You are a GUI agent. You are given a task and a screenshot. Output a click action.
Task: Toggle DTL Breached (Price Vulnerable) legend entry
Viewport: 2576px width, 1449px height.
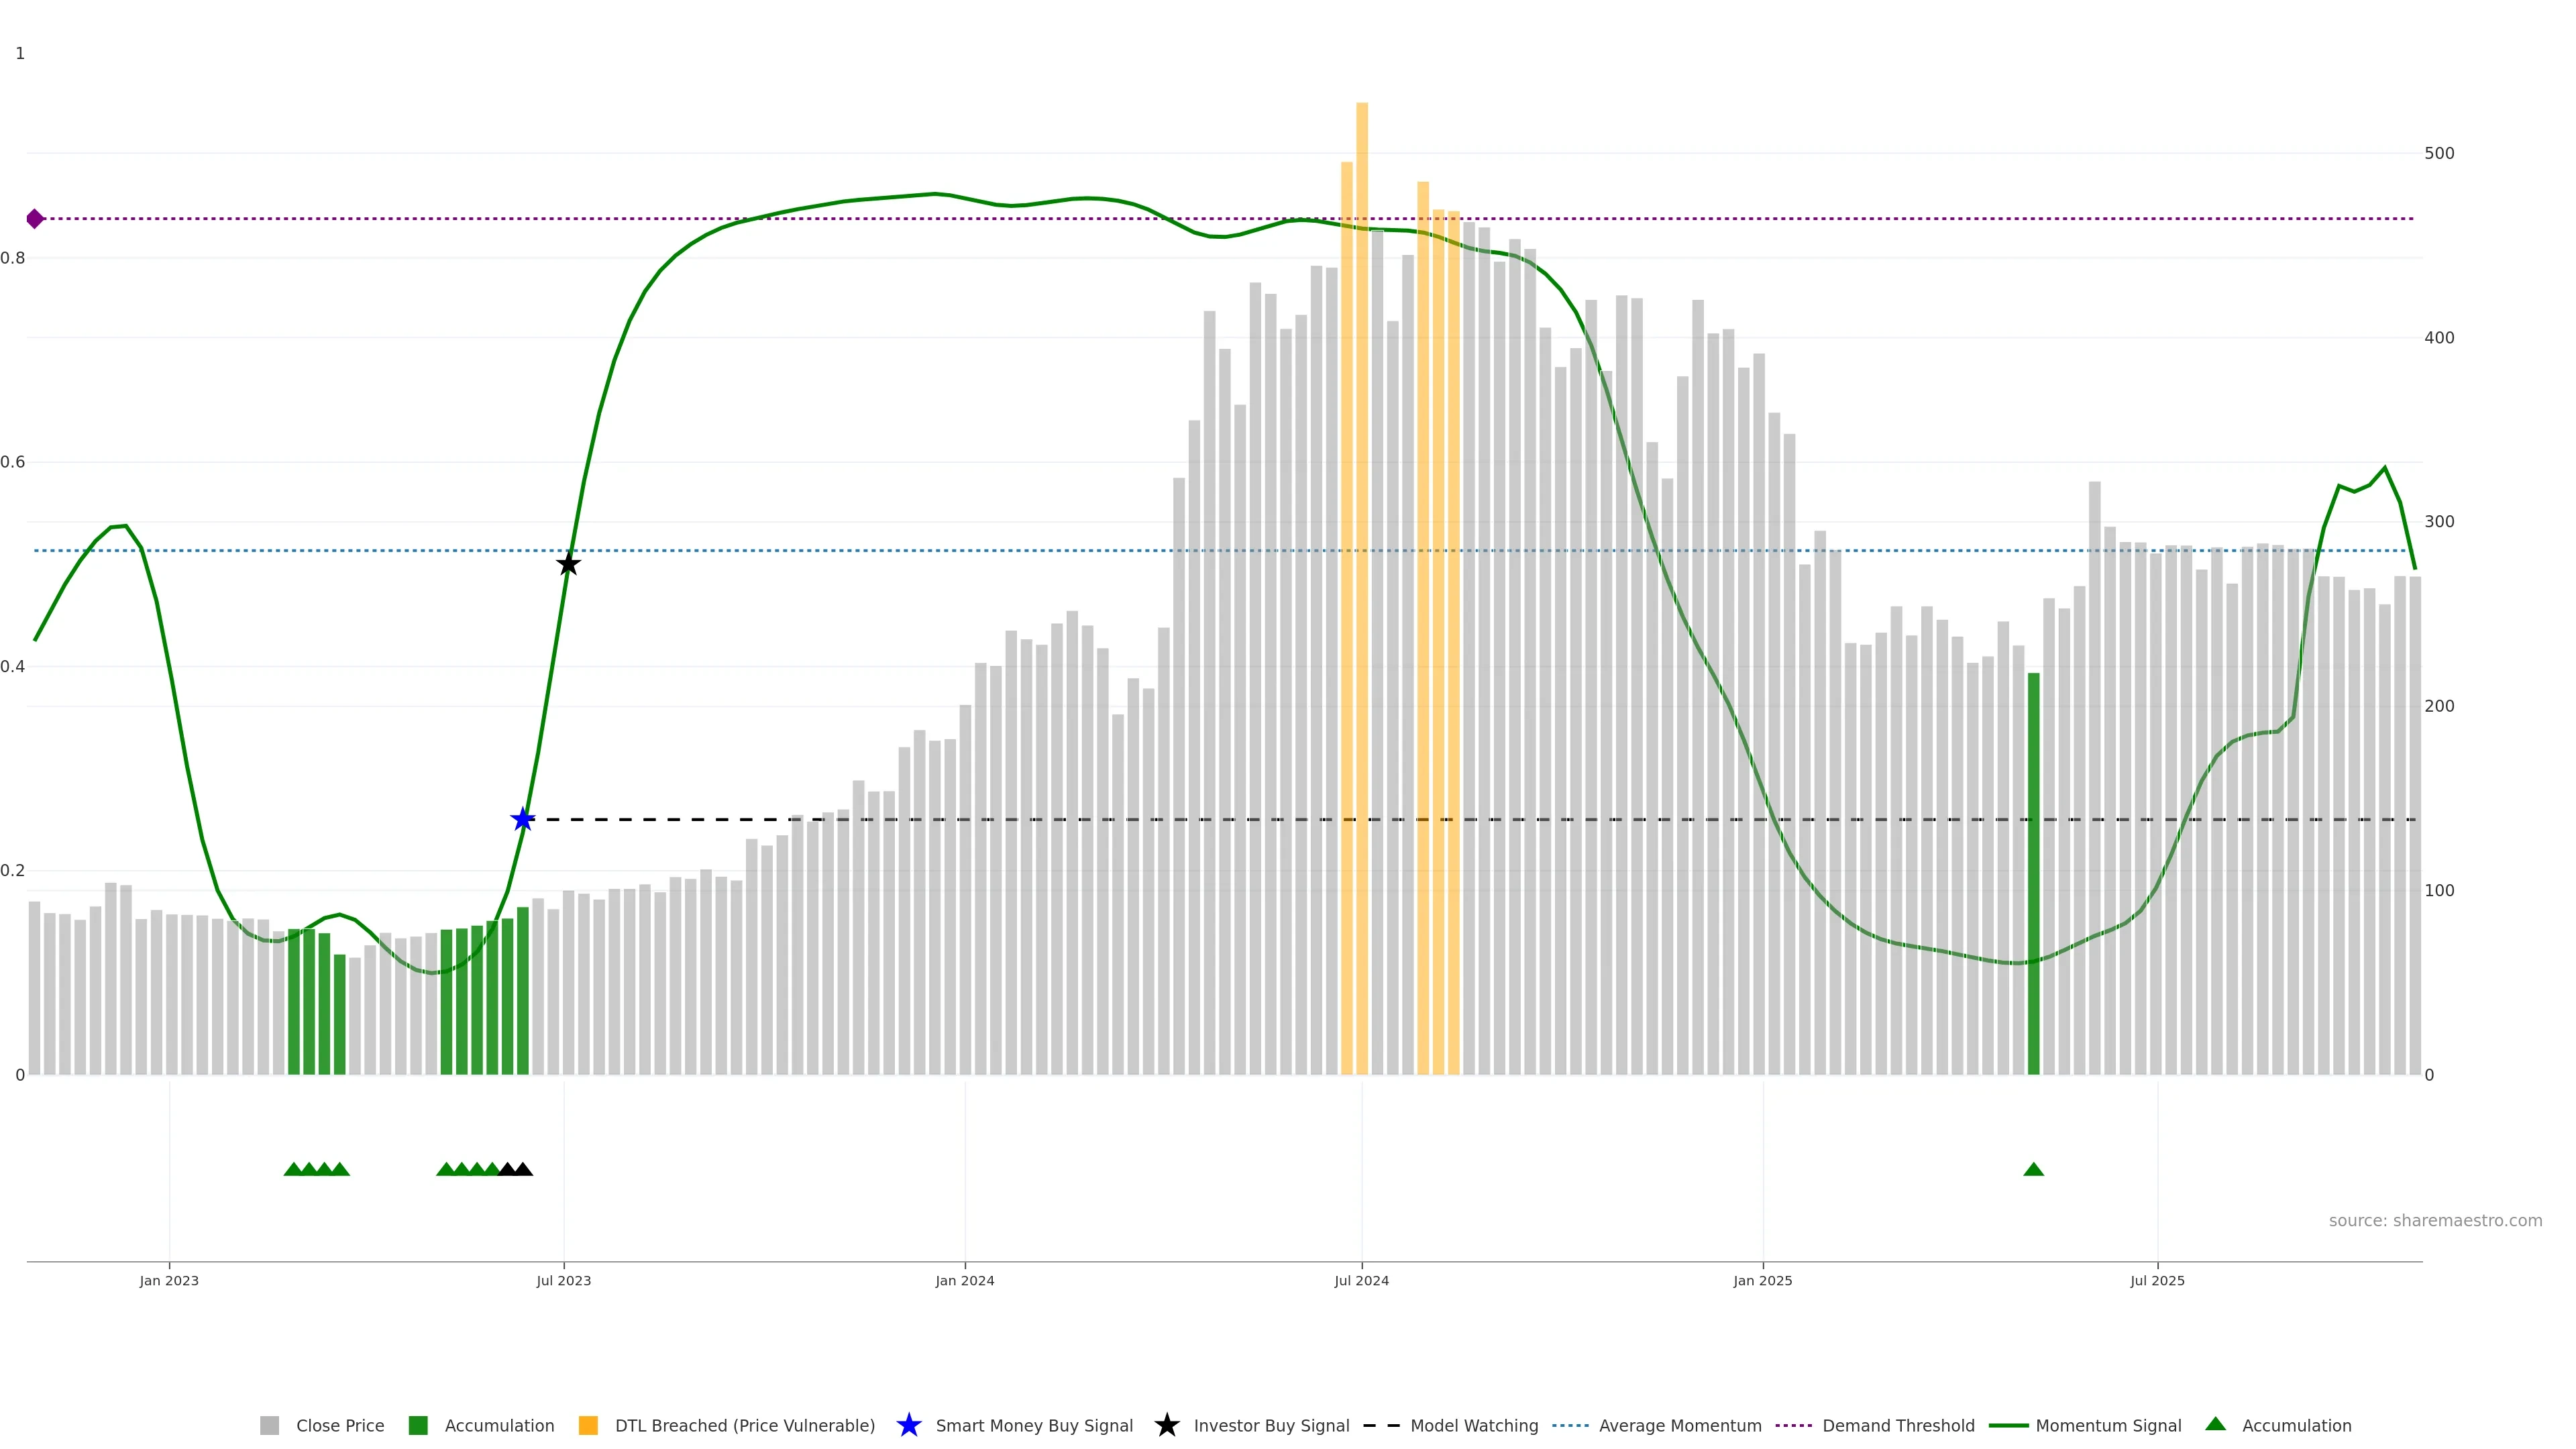[x=744, y=1425]
